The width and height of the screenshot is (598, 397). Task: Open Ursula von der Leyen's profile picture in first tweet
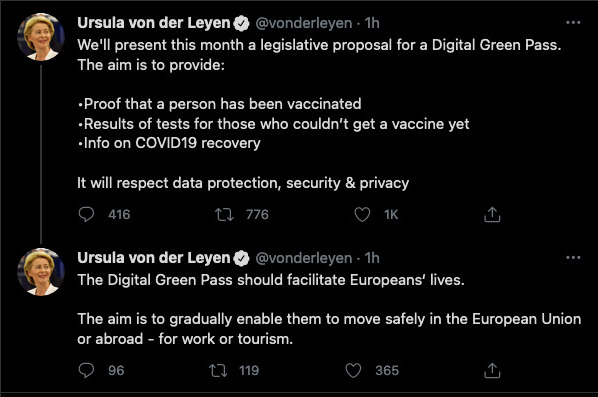click(41, 37)
